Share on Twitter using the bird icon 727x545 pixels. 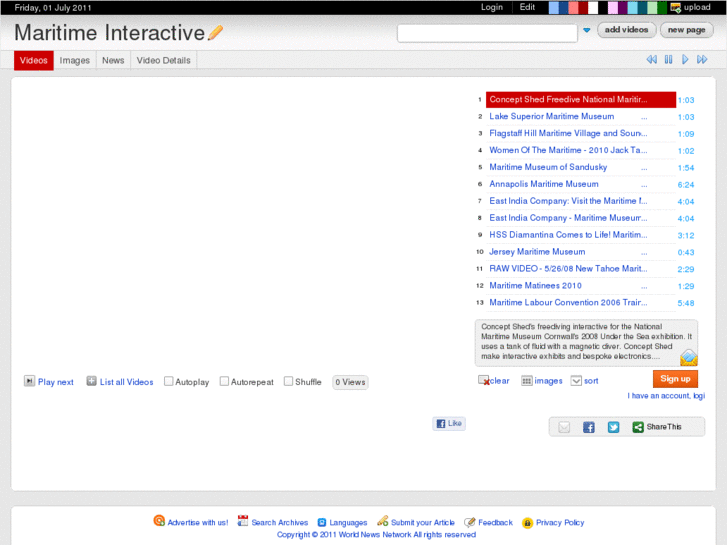[613, 427]
